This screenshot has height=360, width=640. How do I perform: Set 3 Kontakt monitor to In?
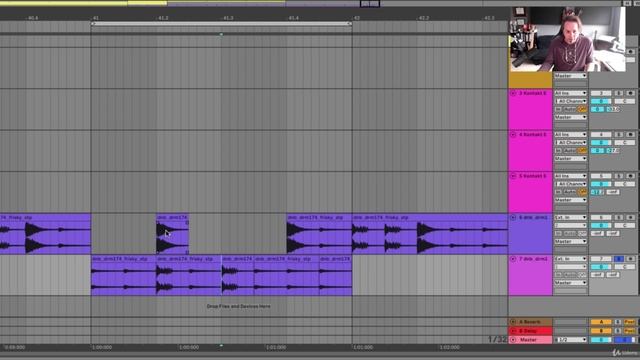(558, 109)
